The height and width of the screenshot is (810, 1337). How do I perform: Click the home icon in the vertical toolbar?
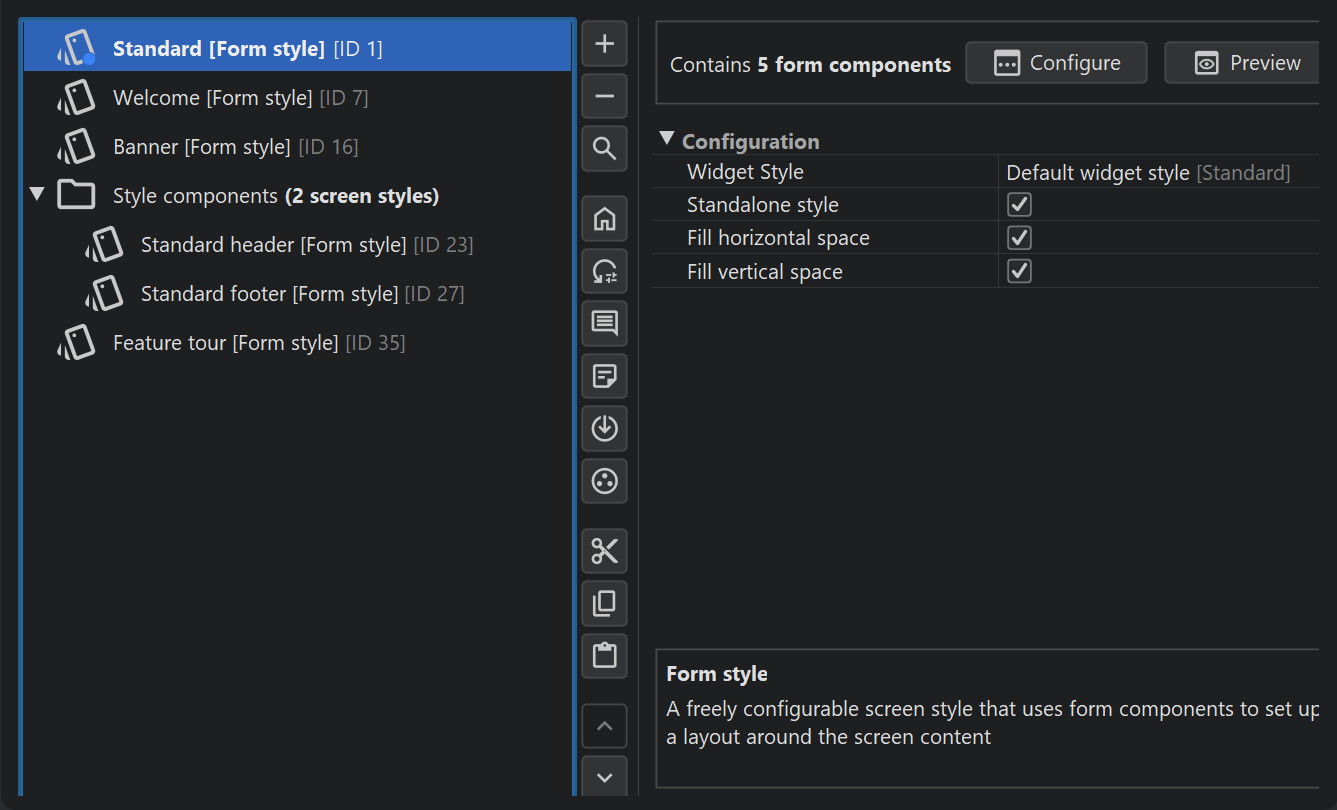pyautogui.click(x=604, y=219)
